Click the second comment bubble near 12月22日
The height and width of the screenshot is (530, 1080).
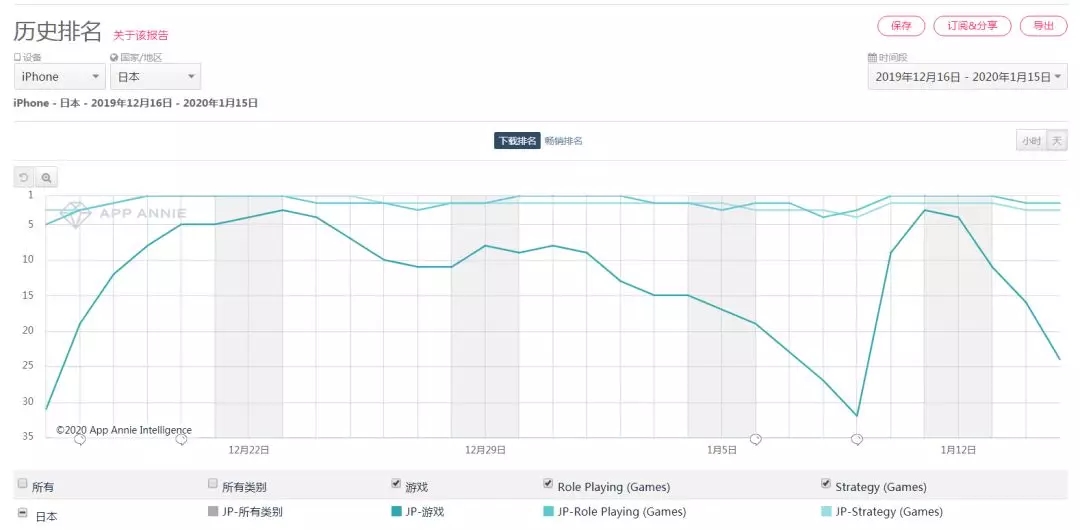(181, 439)
